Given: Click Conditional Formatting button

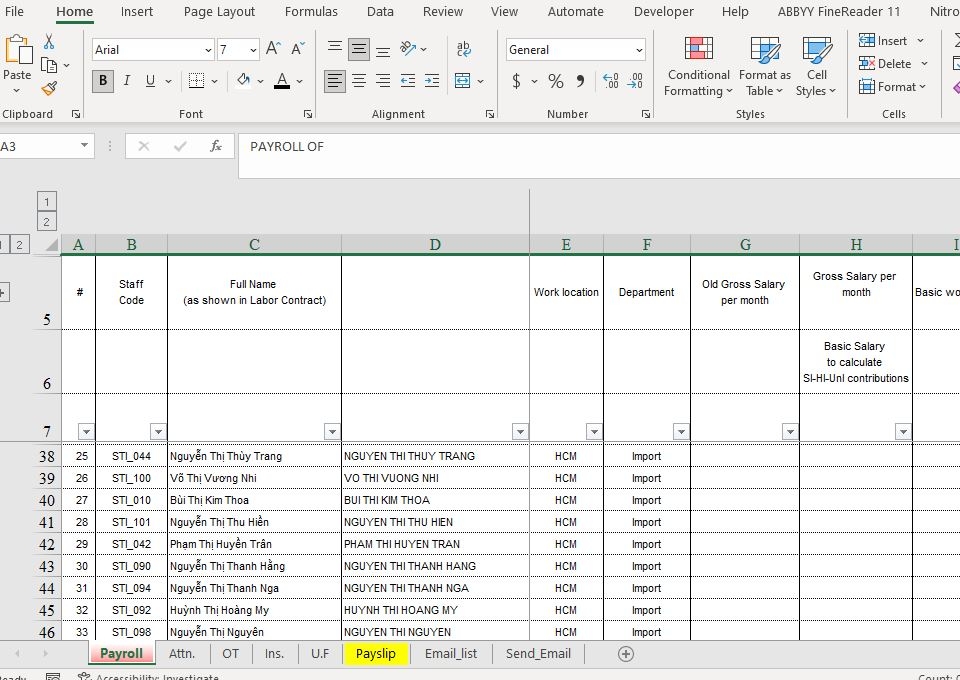Looking at the screenshot, I should click(699, 66).
